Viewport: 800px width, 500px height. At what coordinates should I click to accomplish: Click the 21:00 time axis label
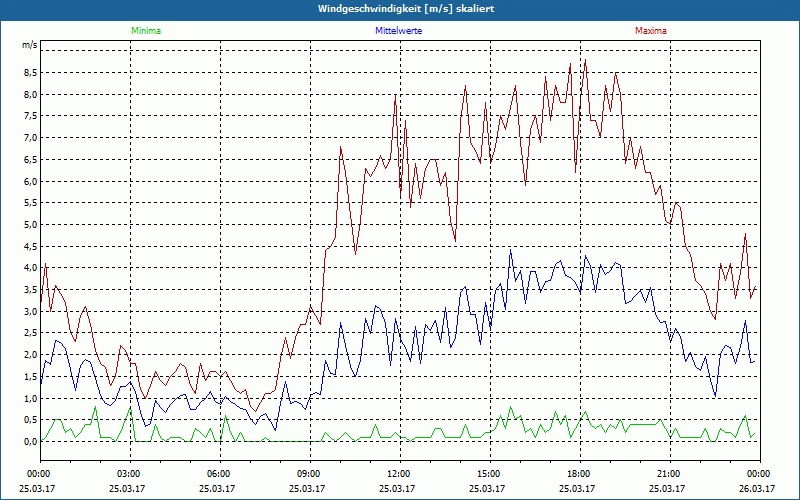(669, 474)
